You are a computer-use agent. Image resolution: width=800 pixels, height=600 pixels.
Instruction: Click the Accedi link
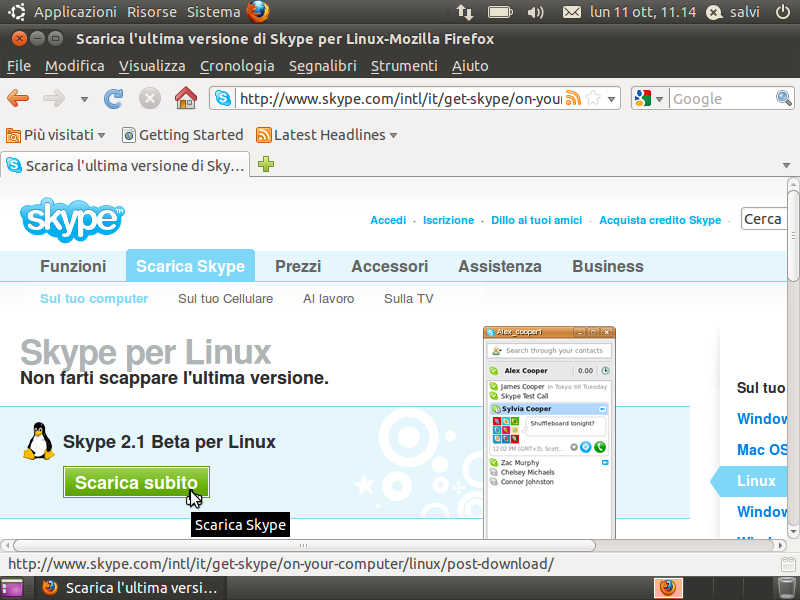tap(388, 220)
